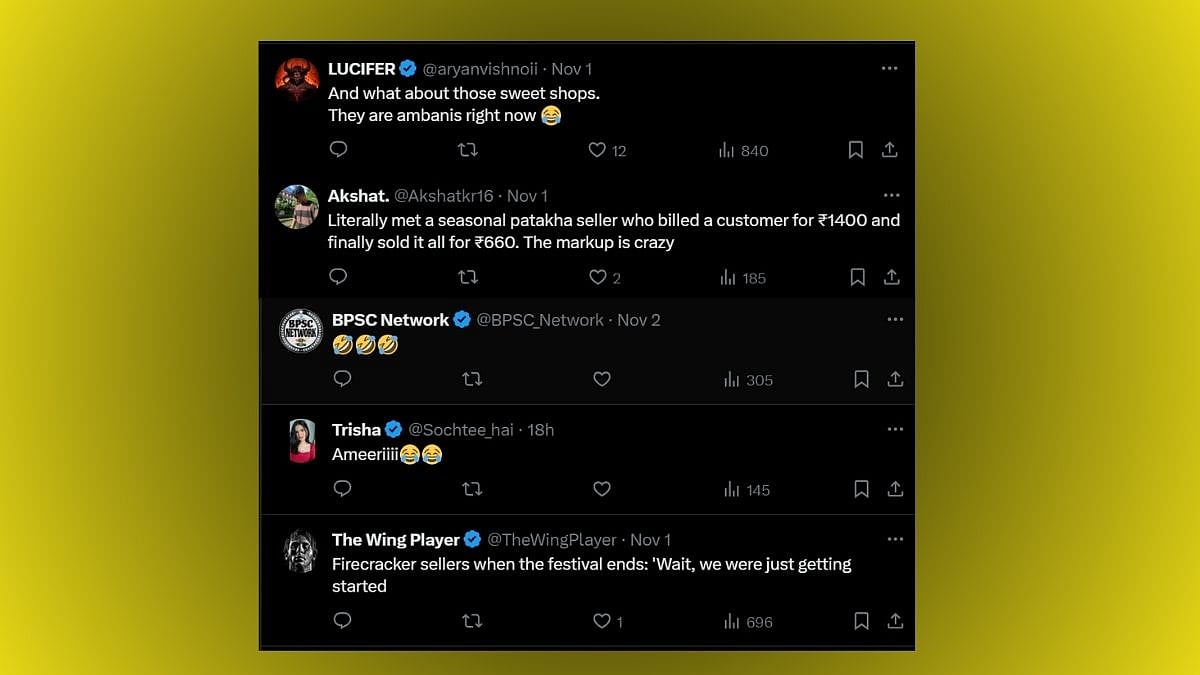
Task: Expand more menu on Trisha's tweet
Action: point(895,429)
